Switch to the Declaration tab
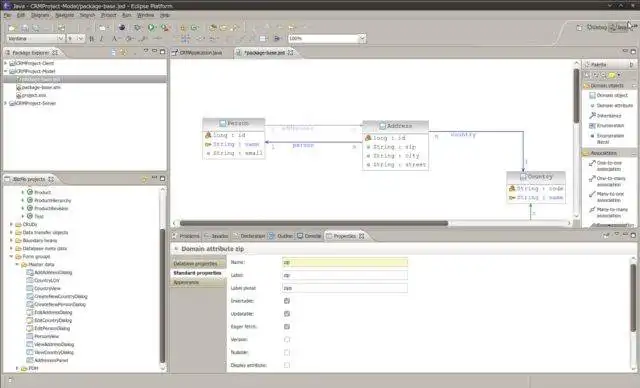The image size is (640, 388). (x=250, y=236)
